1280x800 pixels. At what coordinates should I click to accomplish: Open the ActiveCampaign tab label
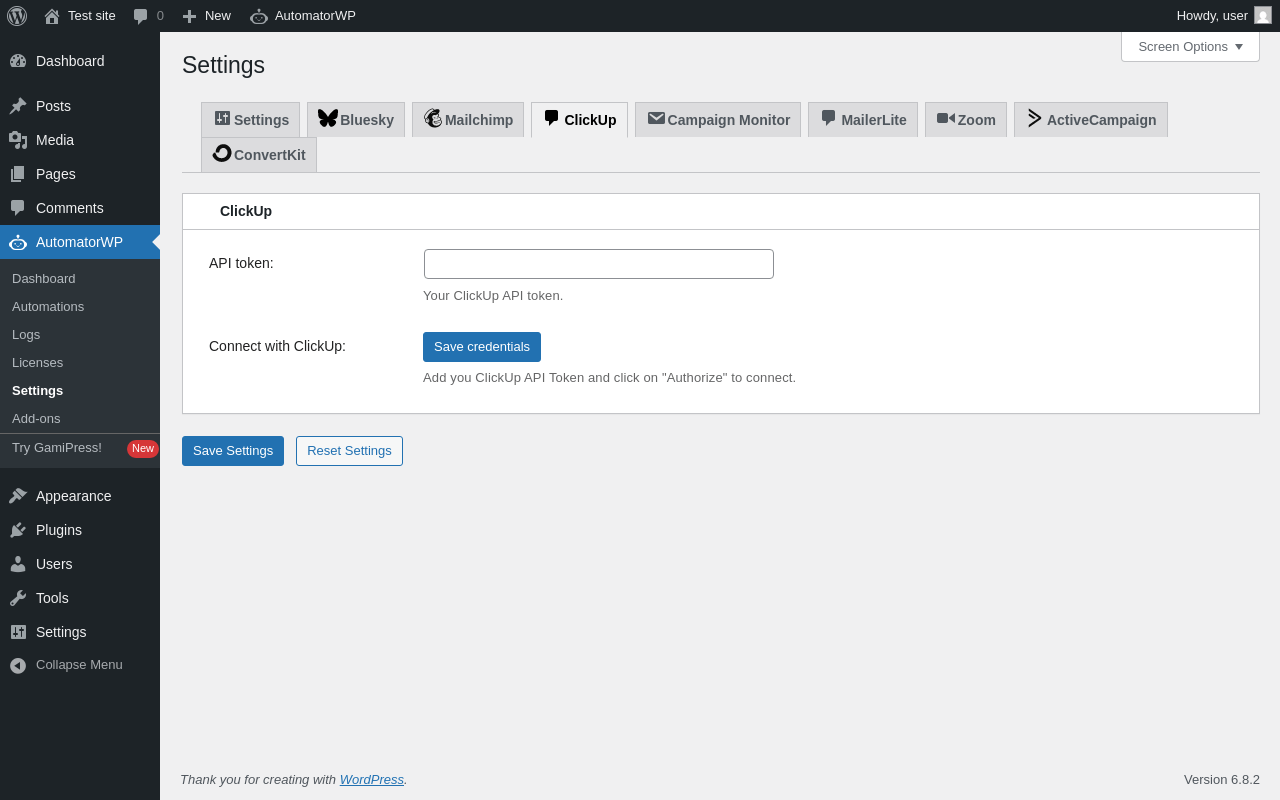coord(1102,120)
